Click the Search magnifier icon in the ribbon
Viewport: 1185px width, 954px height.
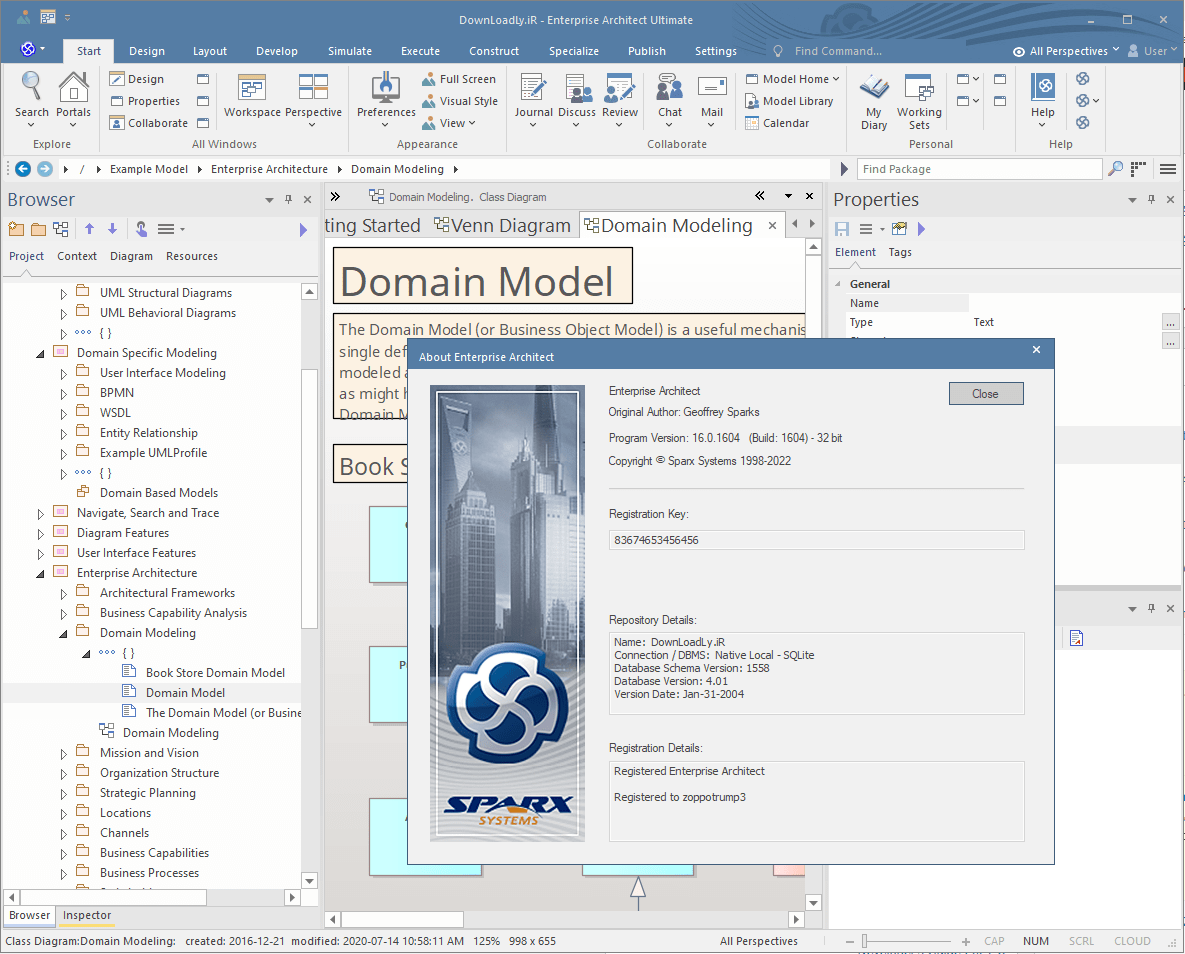31,86
